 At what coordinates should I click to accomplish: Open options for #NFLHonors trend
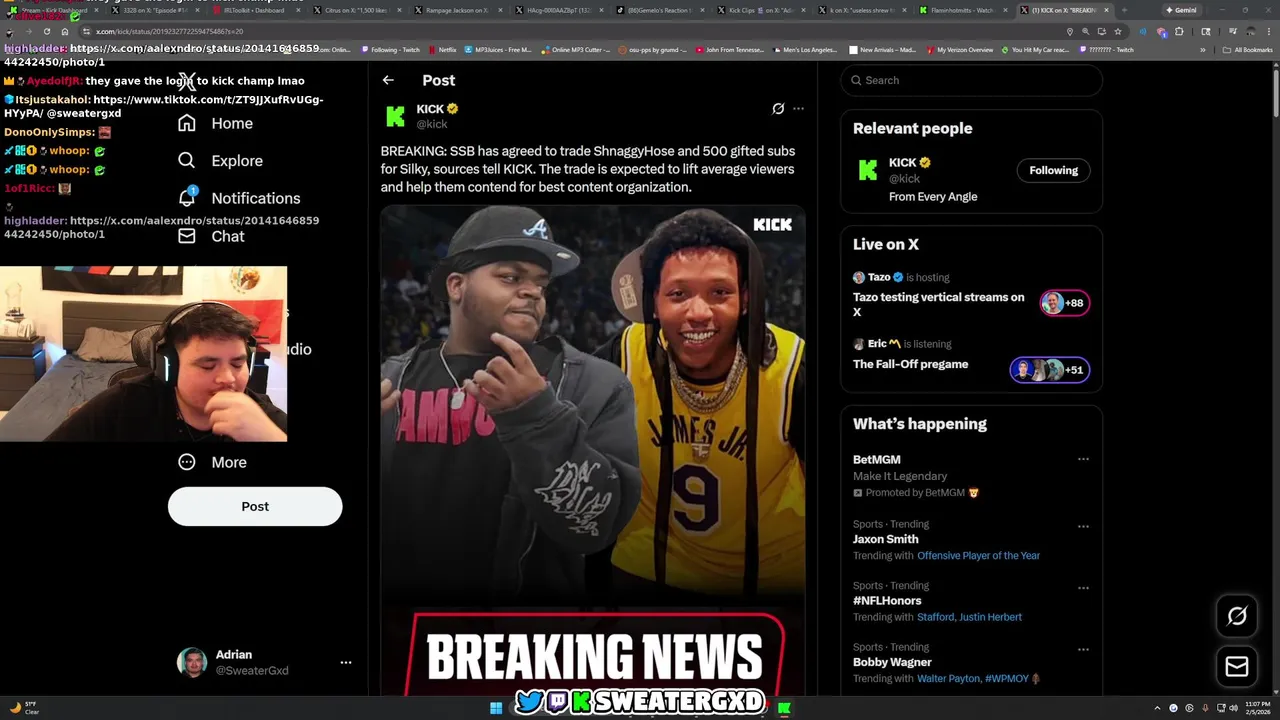pyautogui.click(x=1083, y=588)
